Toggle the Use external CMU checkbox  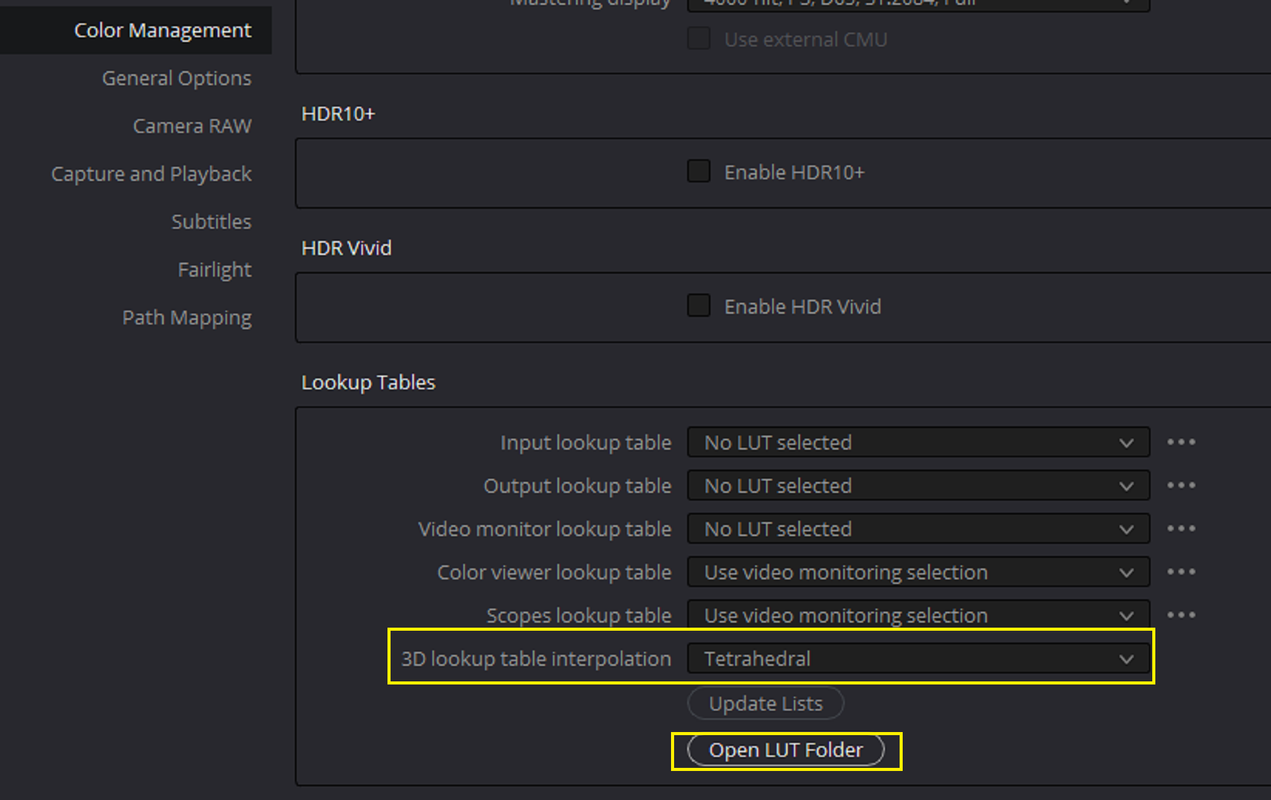tap(699, 39)
